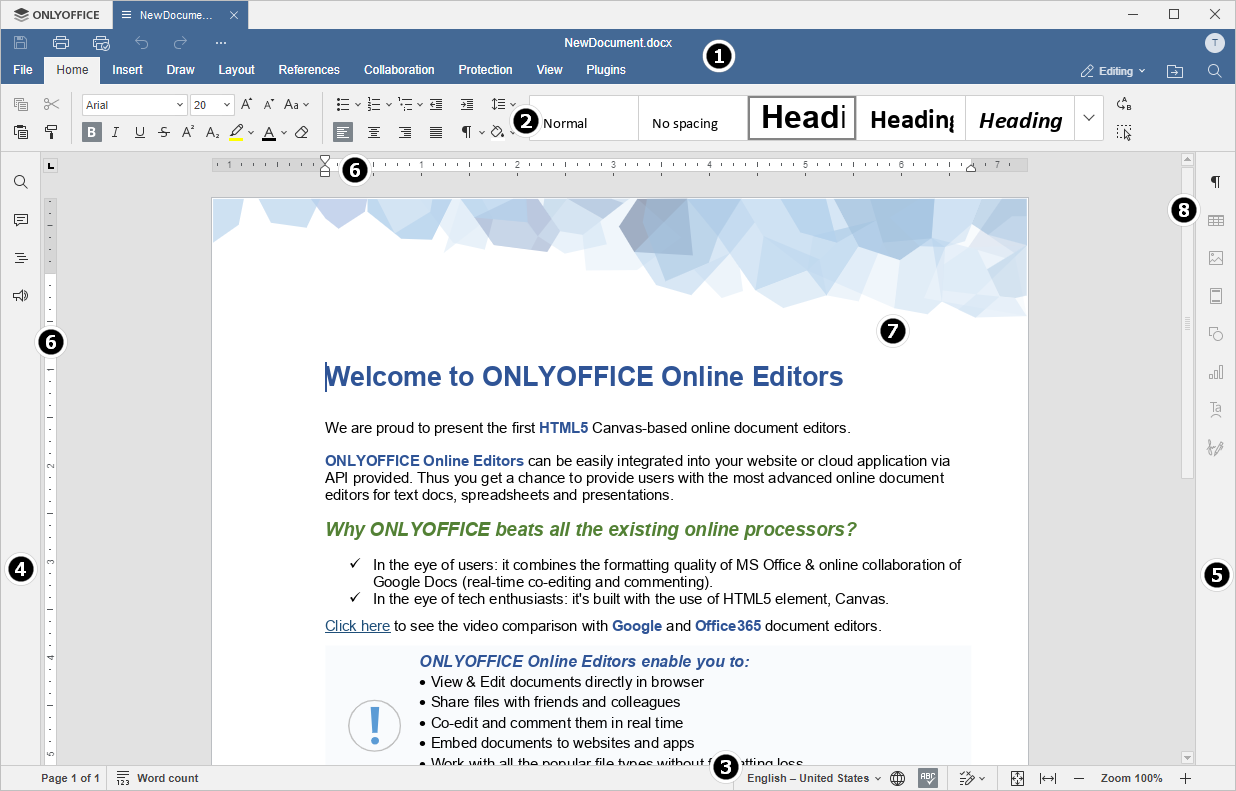This screenshot has width=1236, height=791.
Task: Expand the document language selector
Action: pyautogui.click(x=878, y=778)
